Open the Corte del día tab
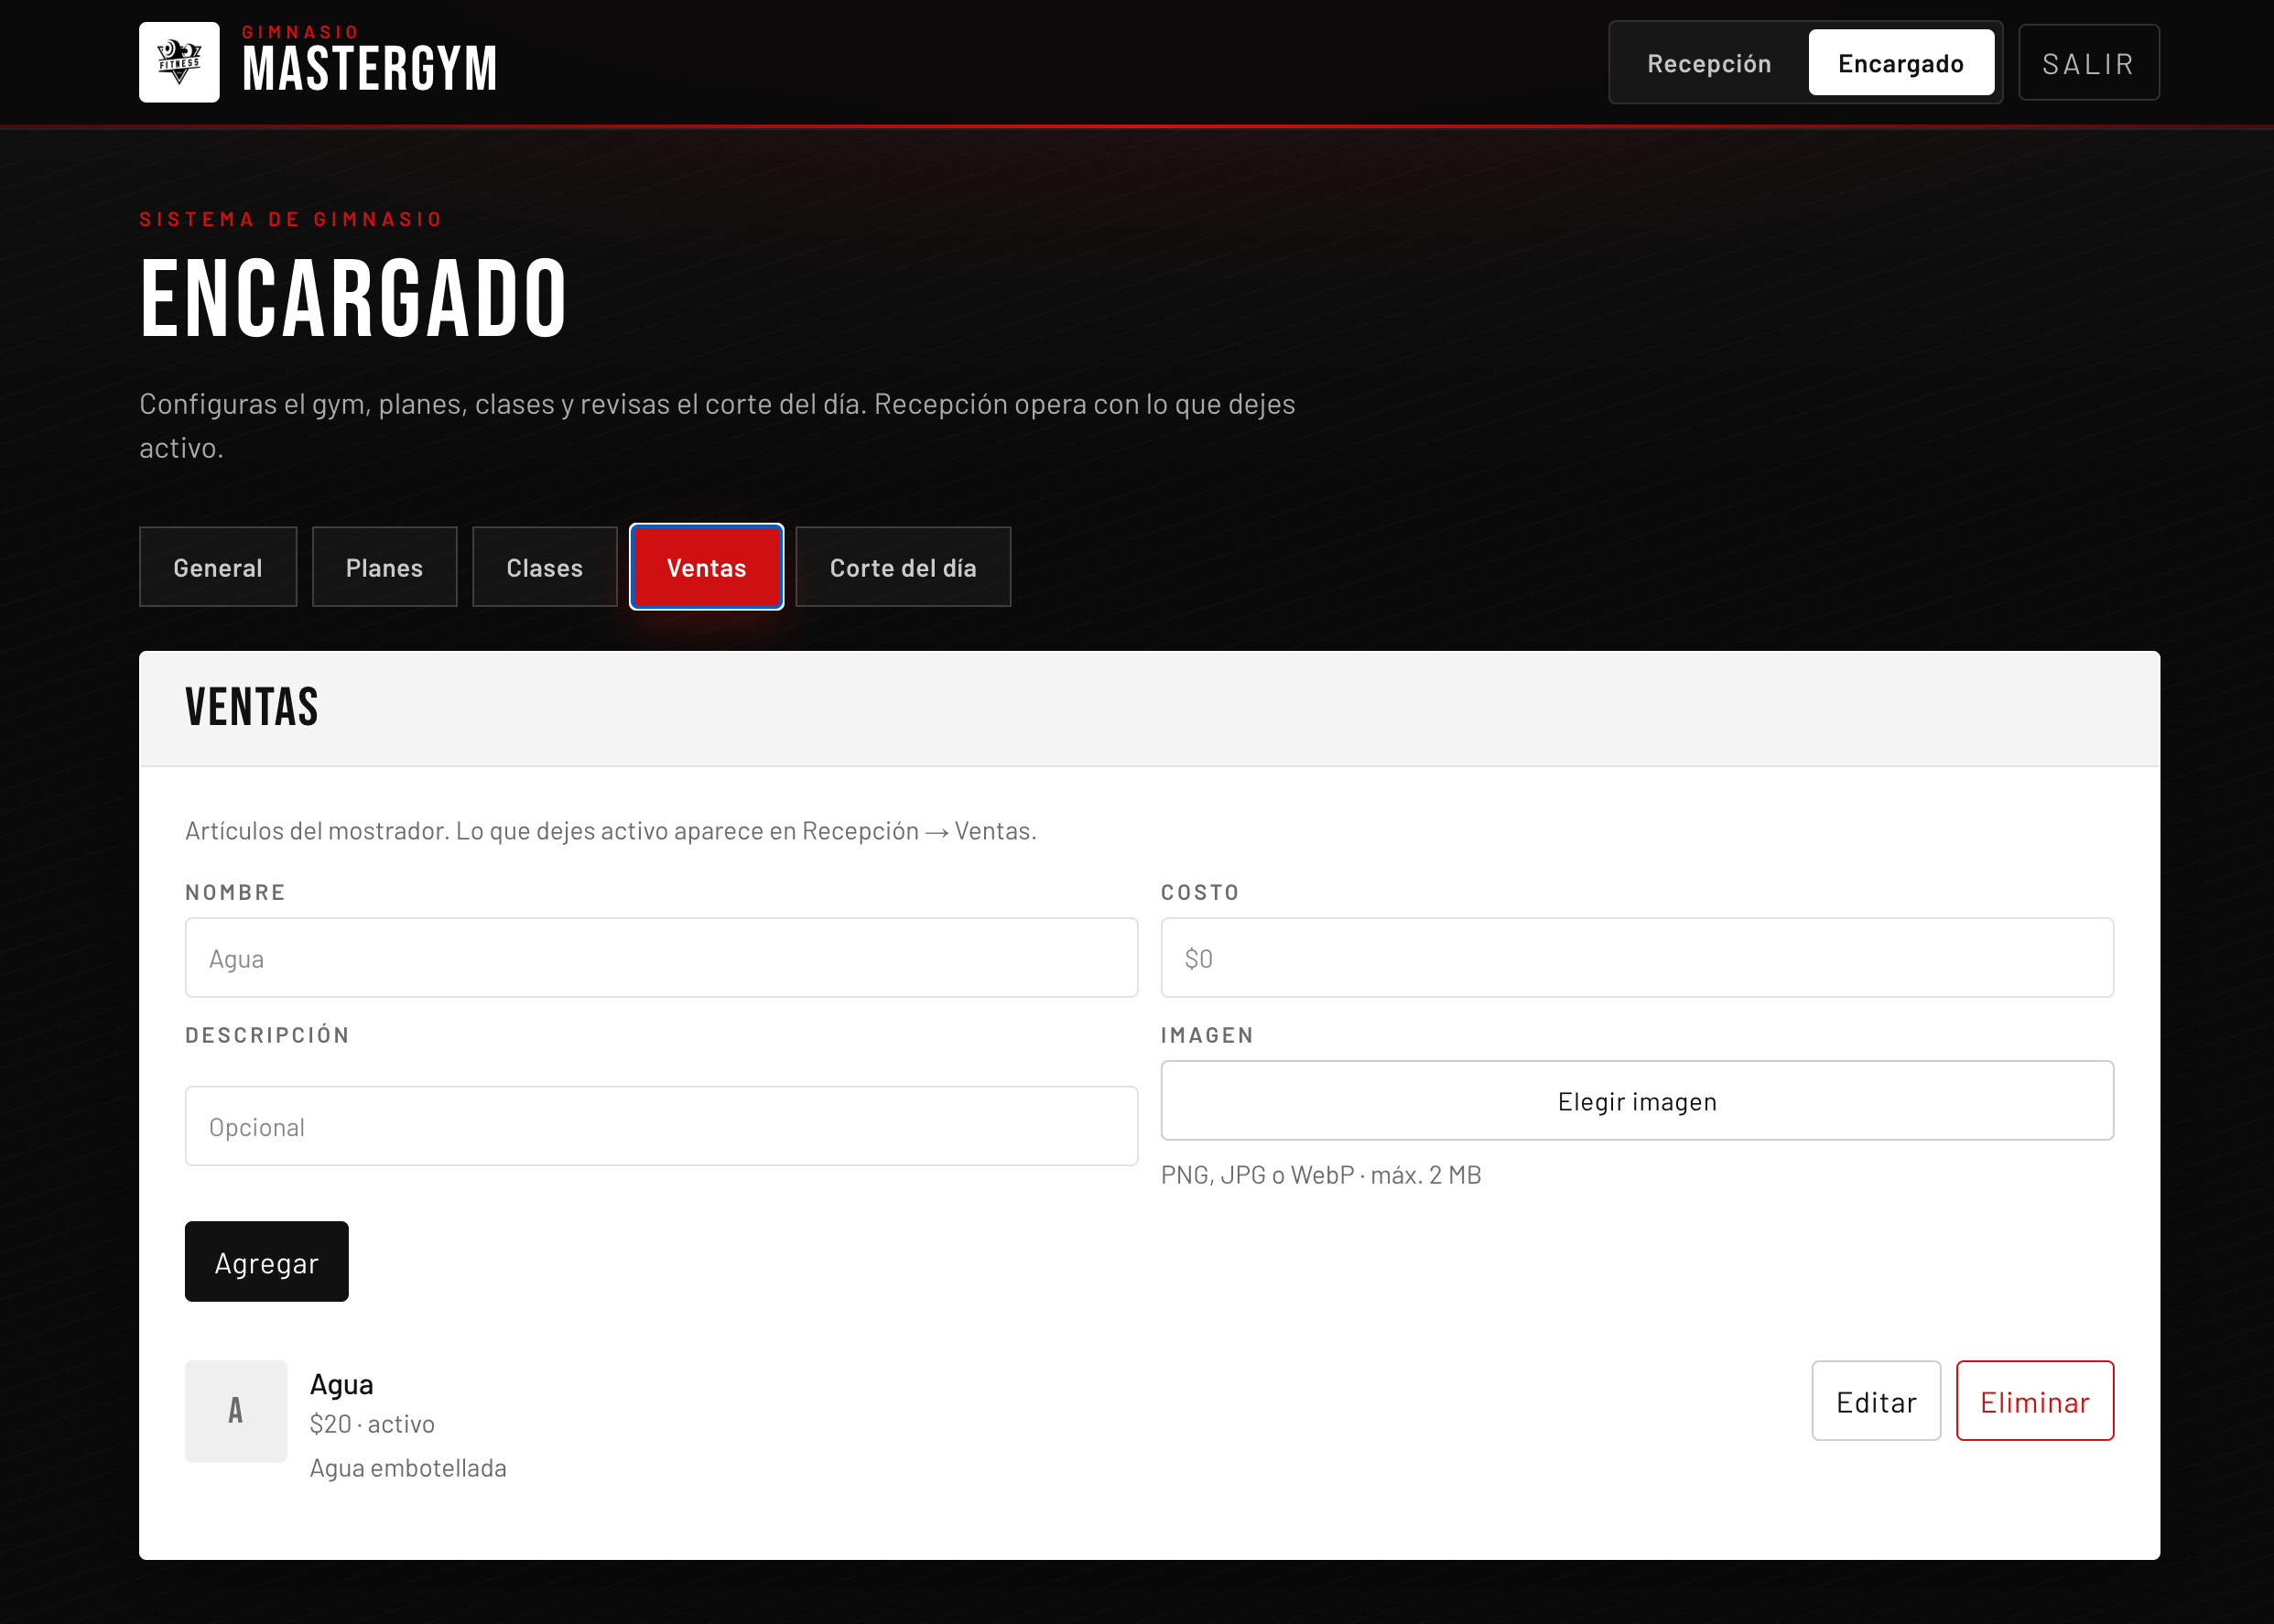The height and width of the screenshot is (1624, 2274). [903, 567]
